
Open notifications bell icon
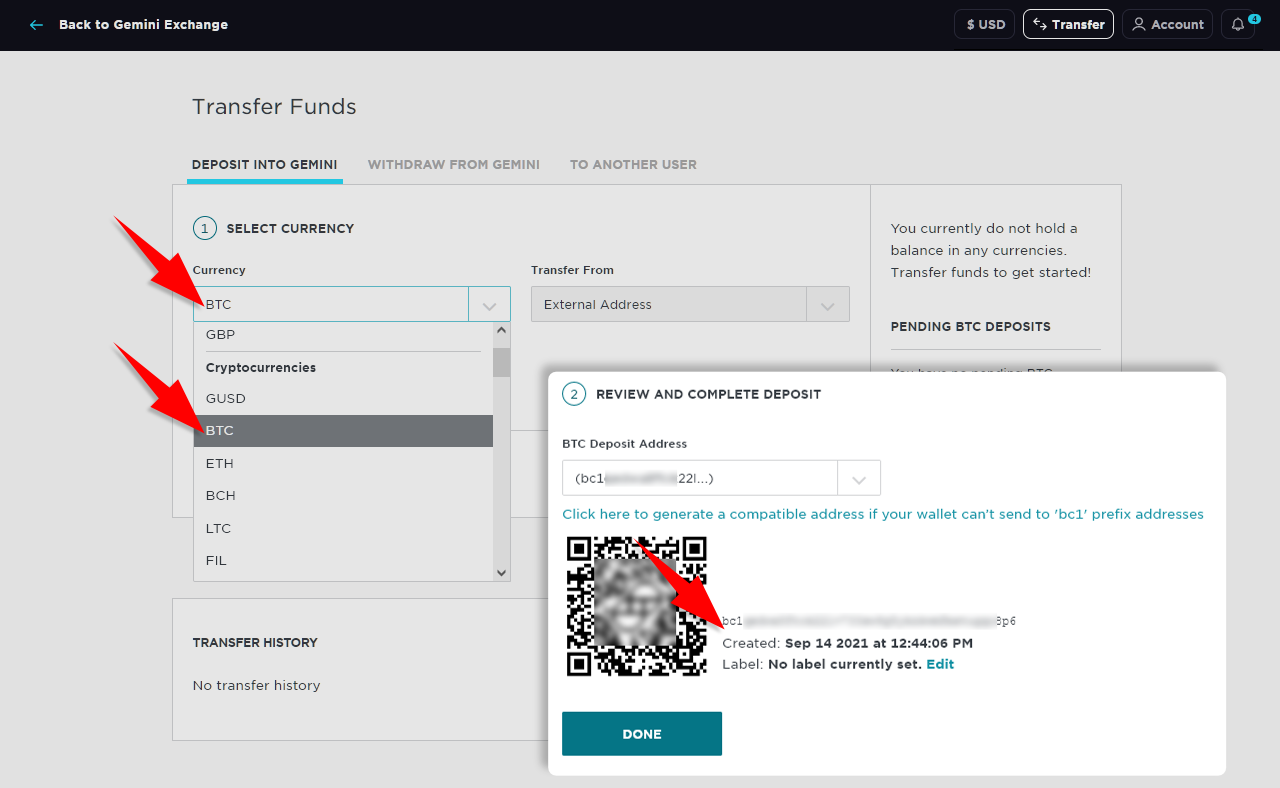pos(1238,25)
